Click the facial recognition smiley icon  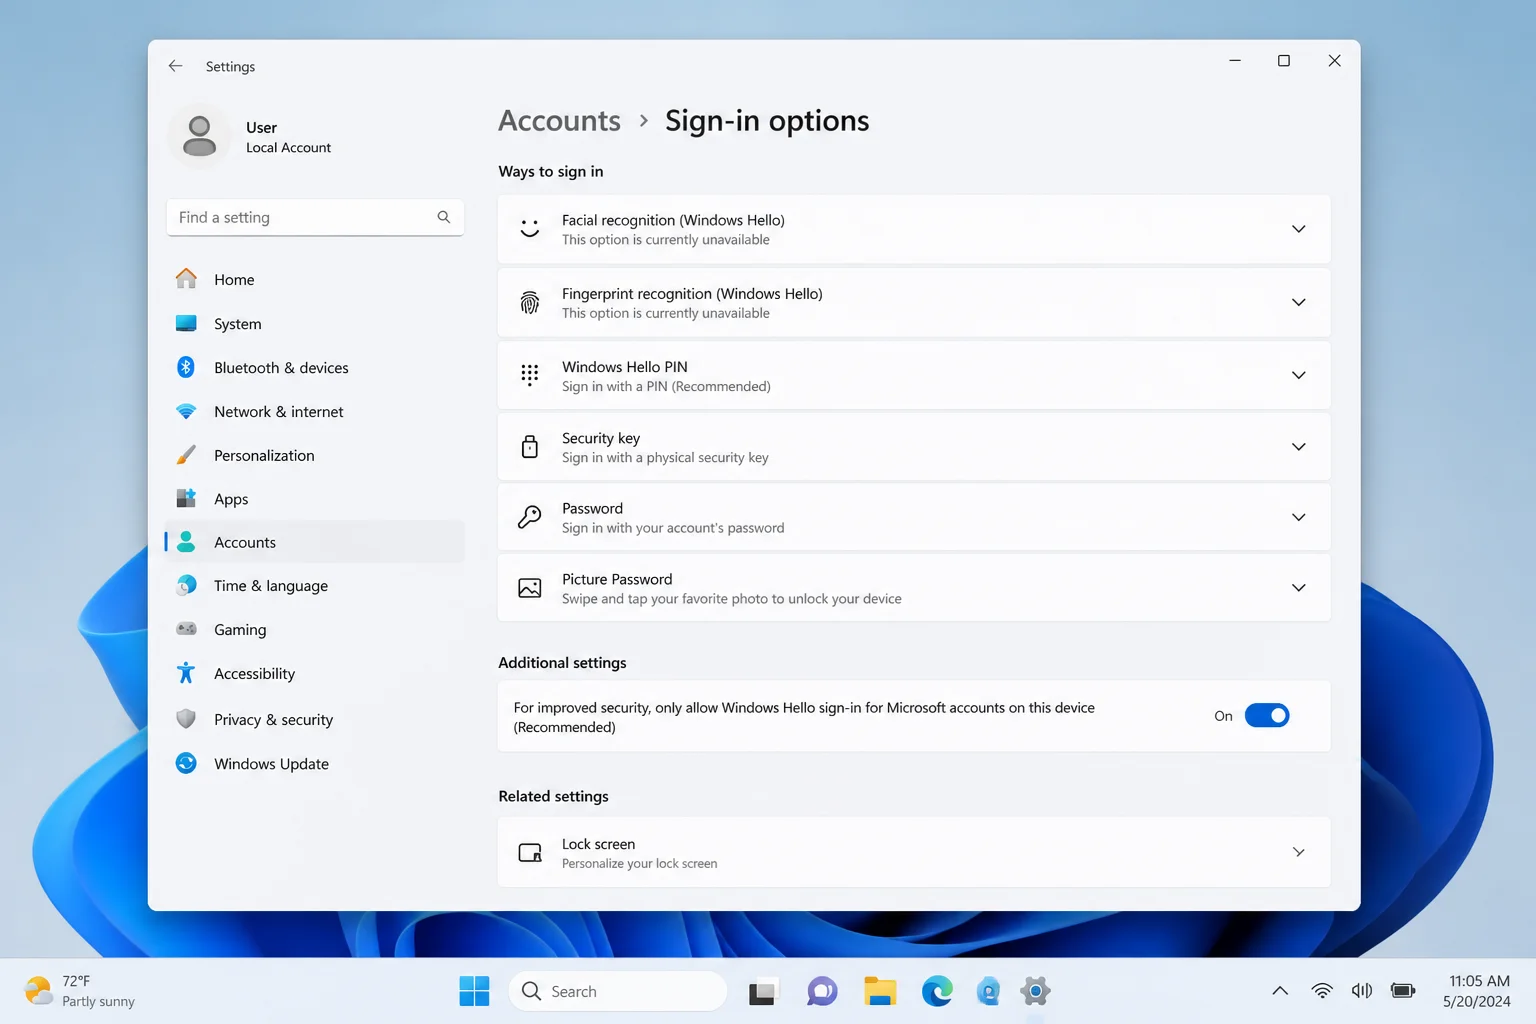pos(530,229)
